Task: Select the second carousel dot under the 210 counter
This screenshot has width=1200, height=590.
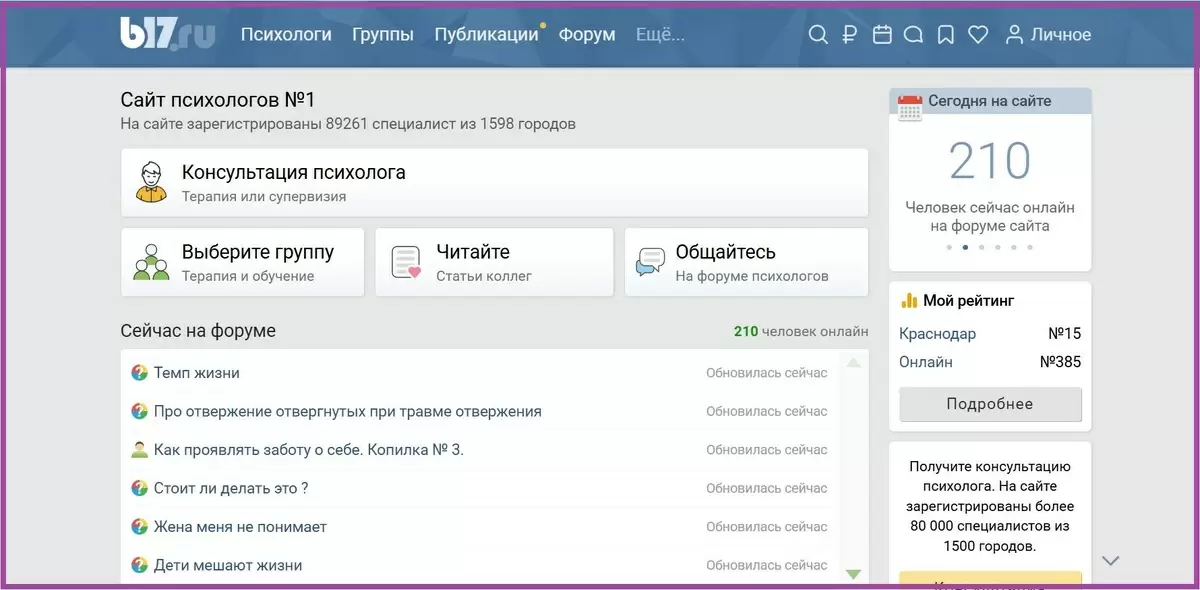Action: [x=964, y=247]
